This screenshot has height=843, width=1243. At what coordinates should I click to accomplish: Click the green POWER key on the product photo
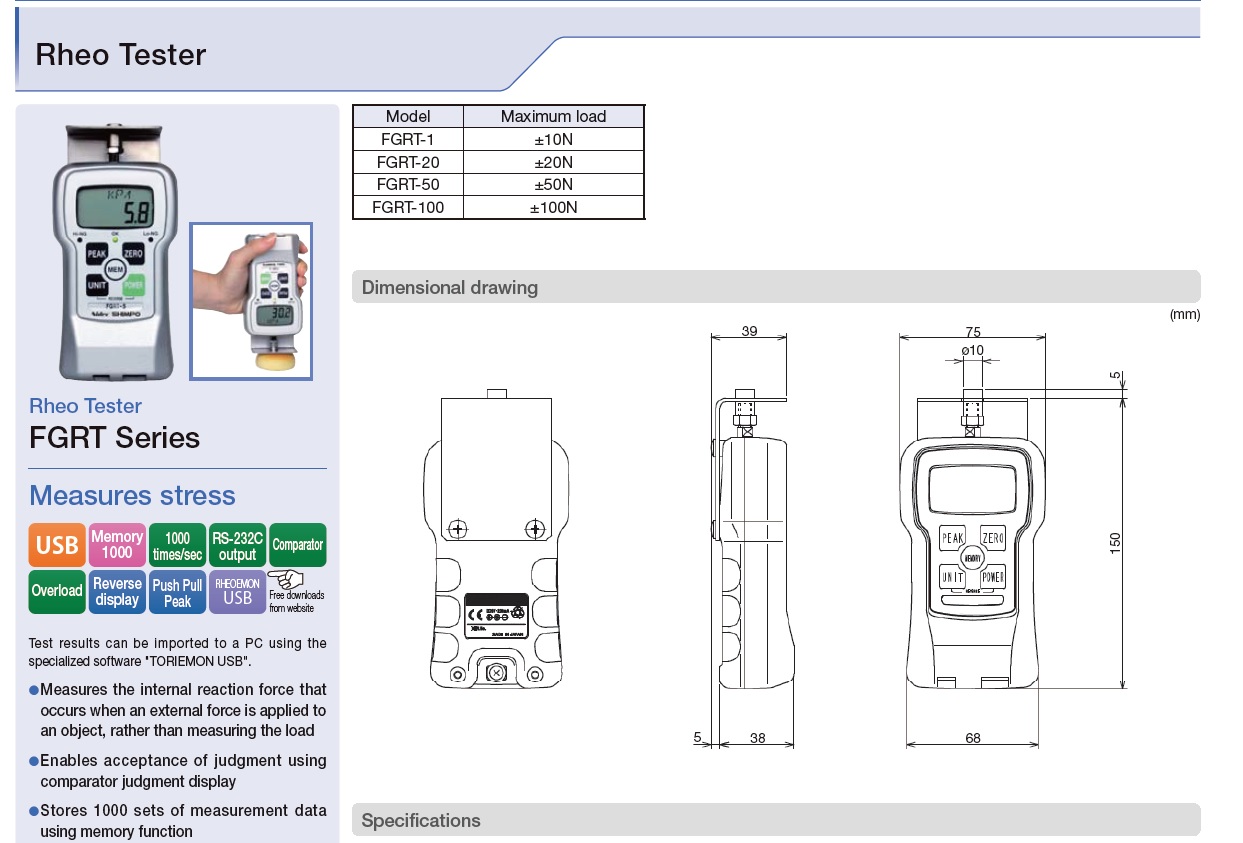tap(134, 285)
